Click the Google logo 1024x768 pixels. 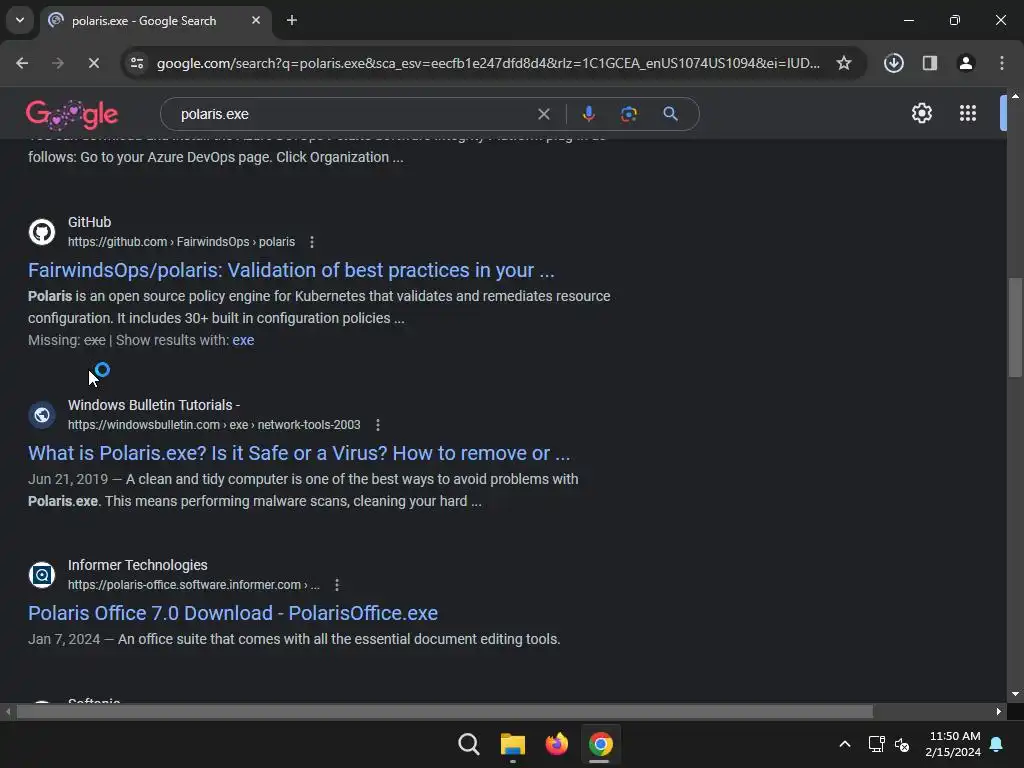tap(72, 114)
